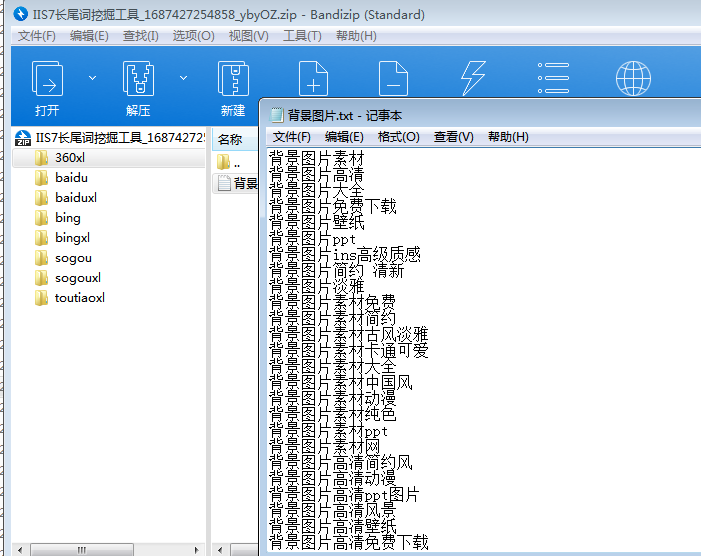This screenshot has width=701, height=556.
Task: Open Bandizip 帮助(H) menu
Action: [356, 36]
